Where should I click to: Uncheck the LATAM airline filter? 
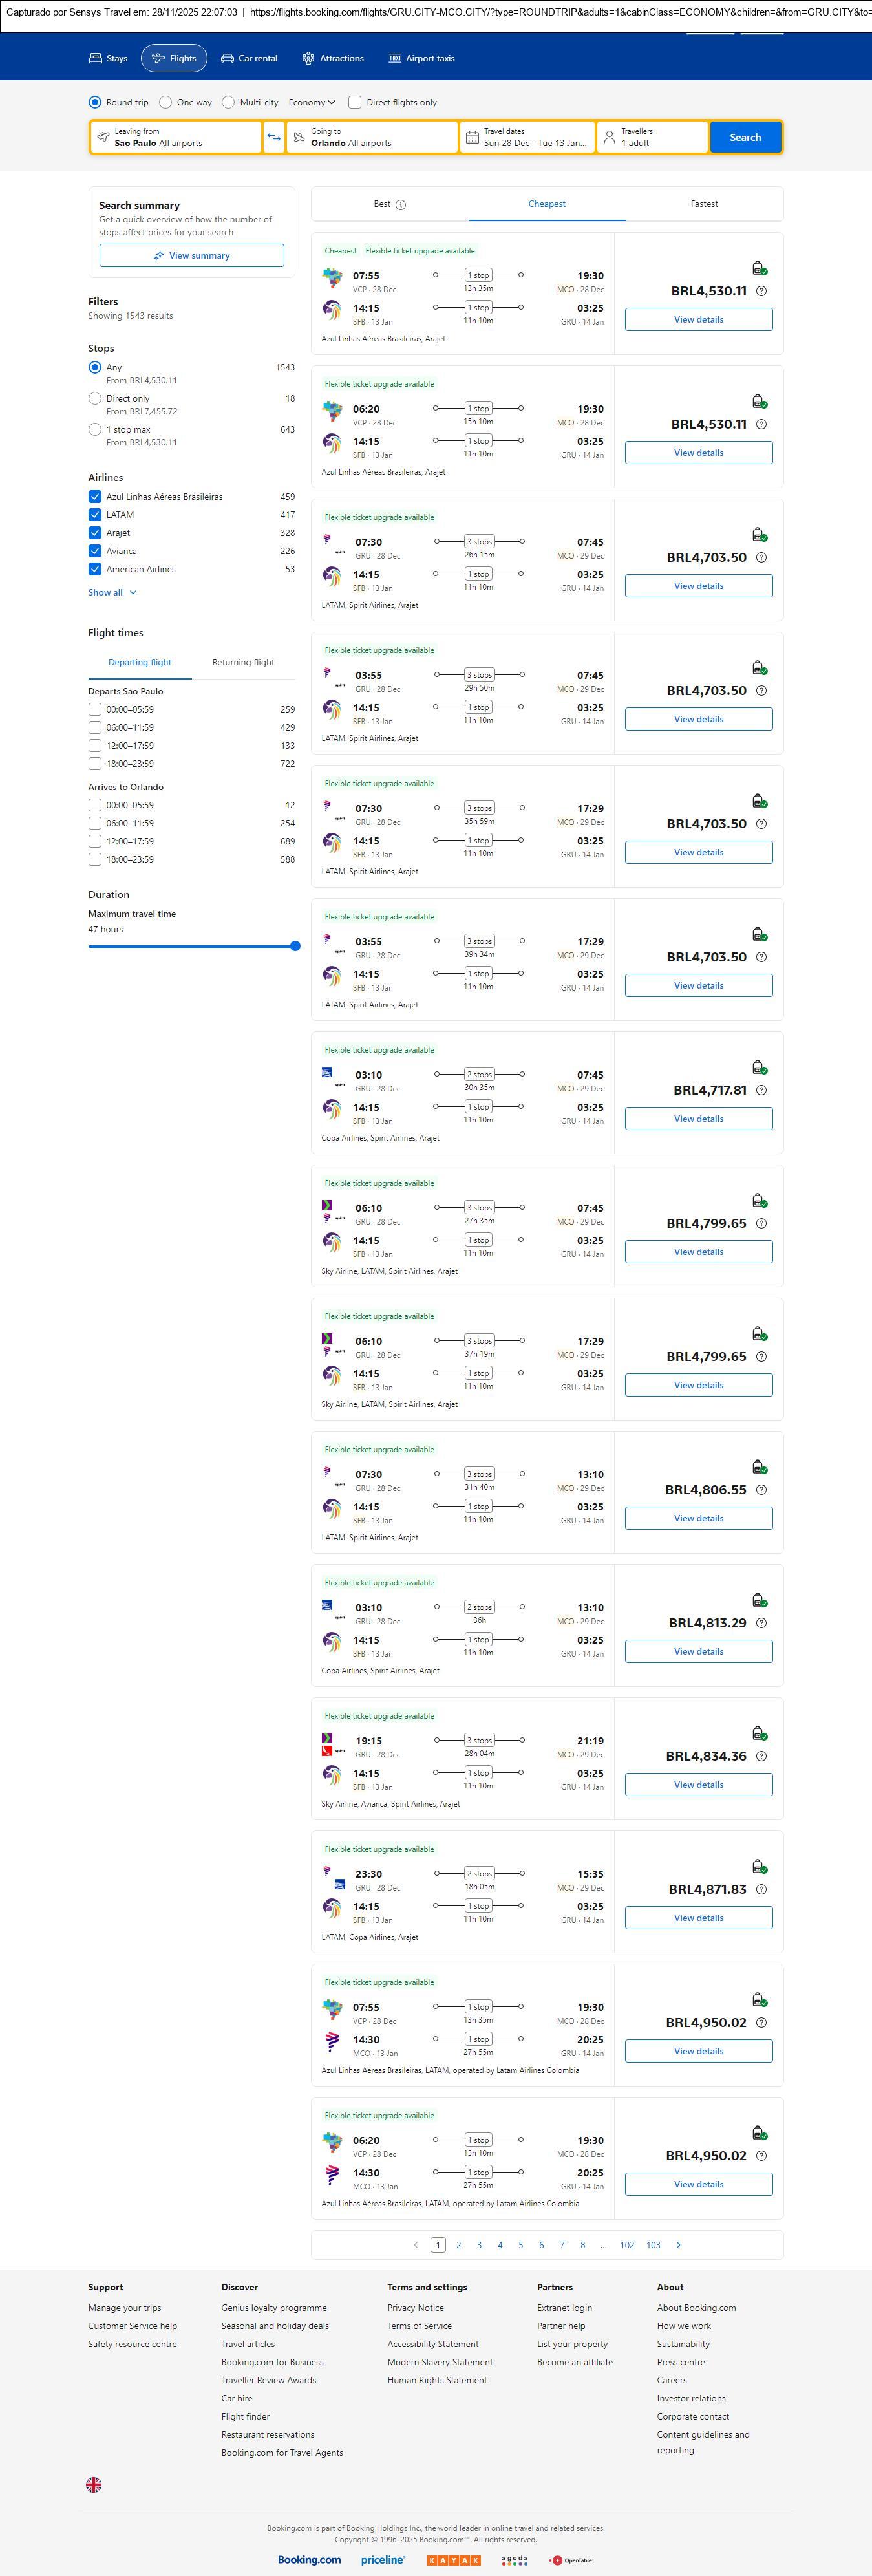(x=95, y=515)
